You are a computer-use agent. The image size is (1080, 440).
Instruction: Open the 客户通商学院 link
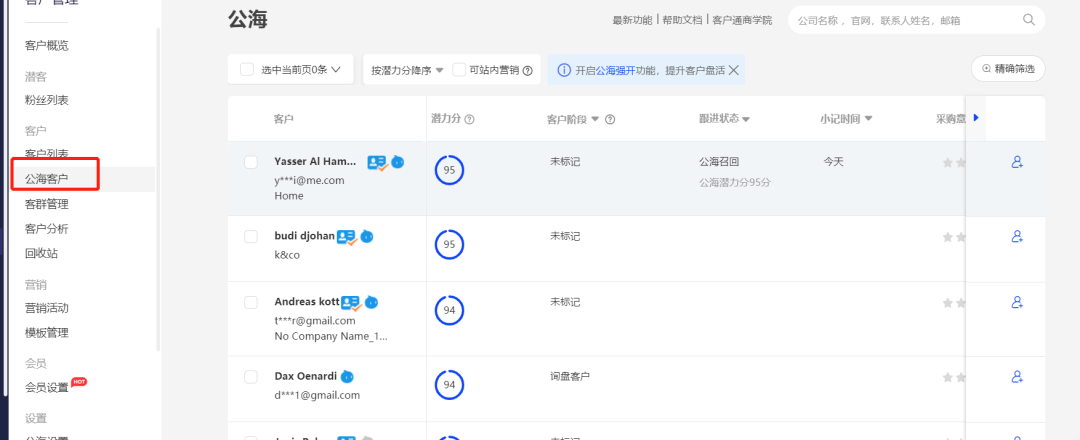click(742, 20)
